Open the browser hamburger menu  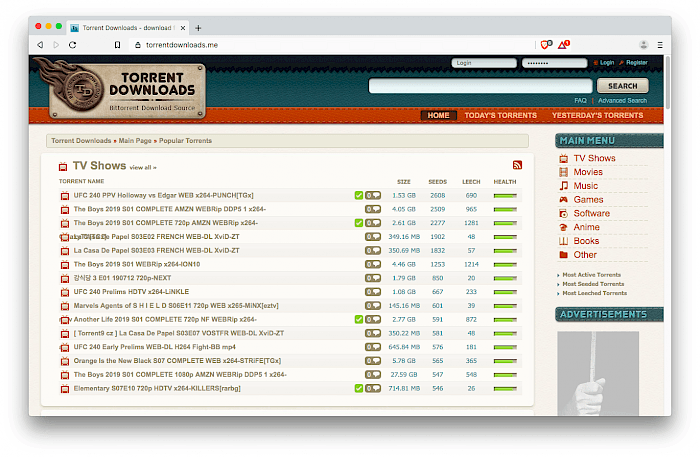click(660, 45)
